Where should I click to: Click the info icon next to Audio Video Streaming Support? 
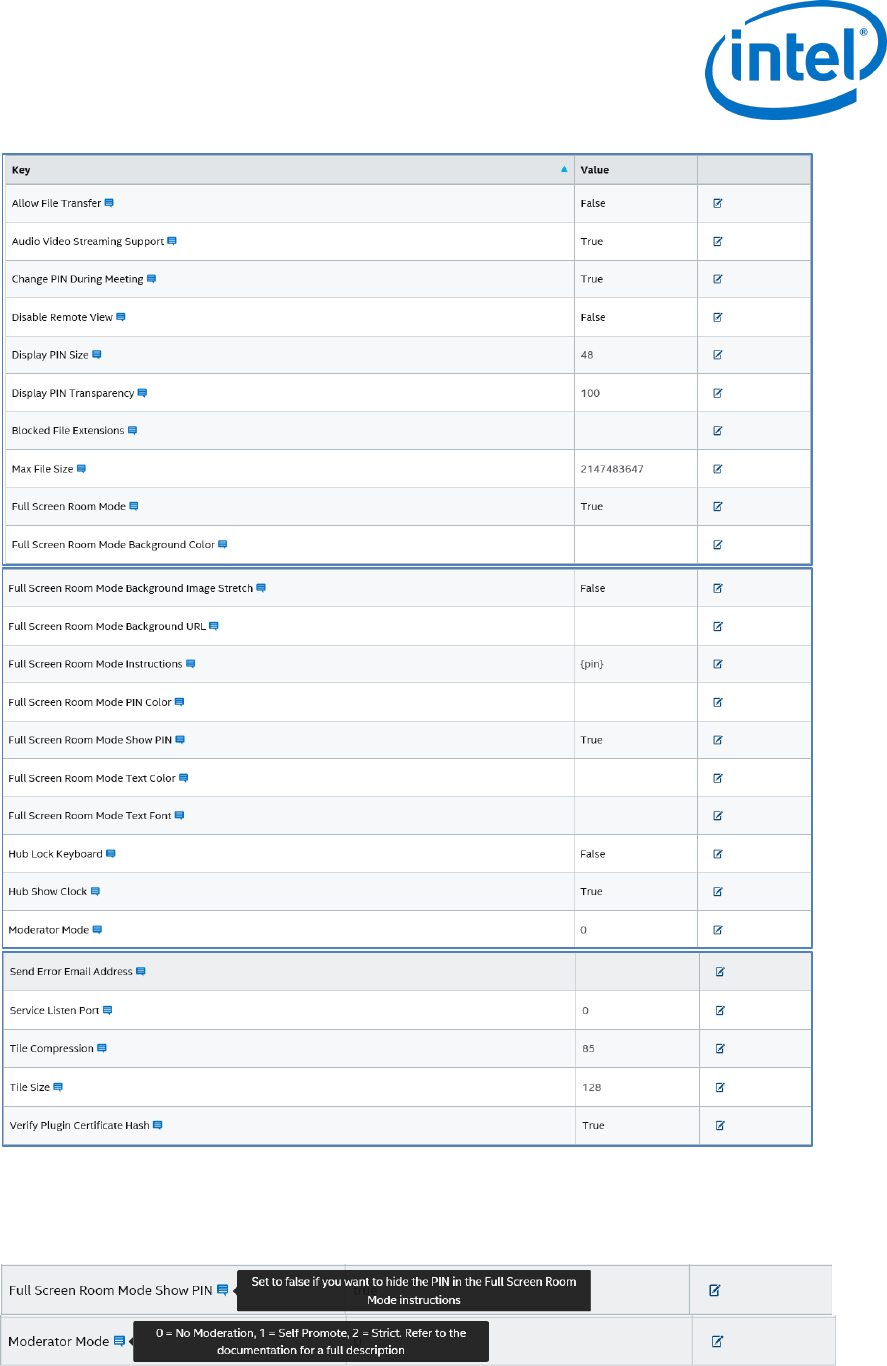click(x=172, y=241)
